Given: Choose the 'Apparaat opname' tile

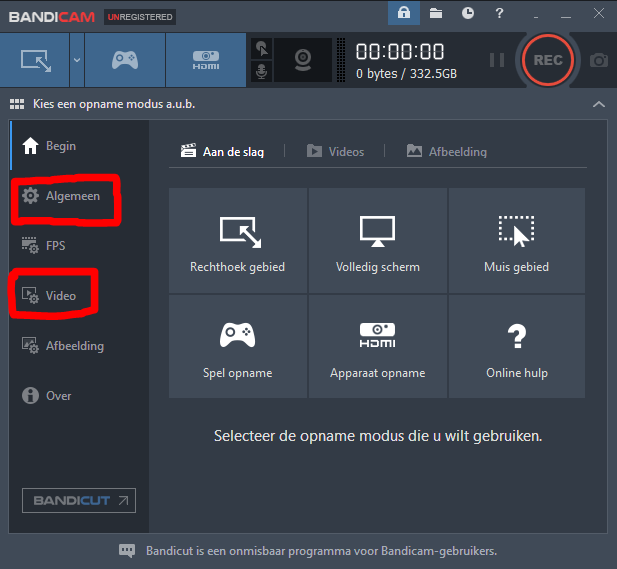Looking at the screenshot, I should click(378, 346).
